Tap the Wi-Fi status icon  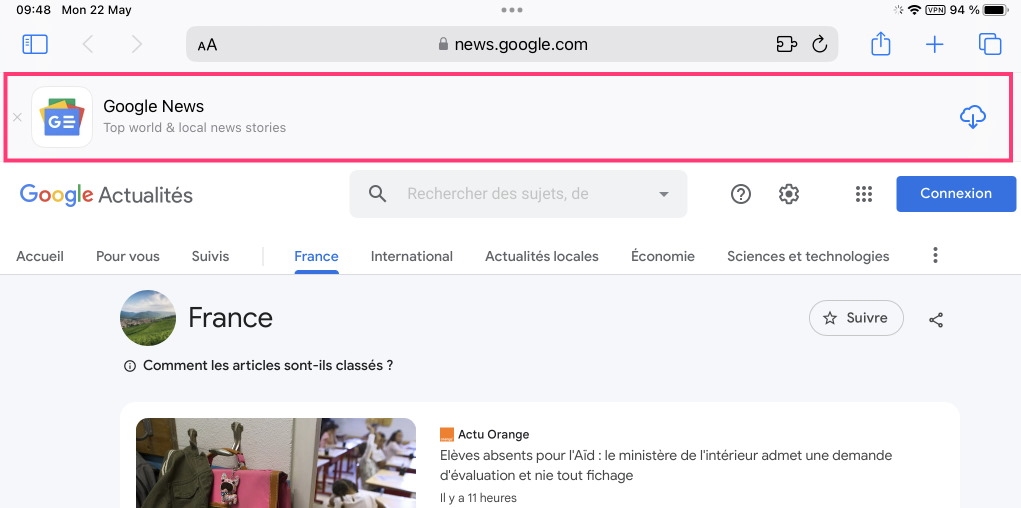click(x=915, y=10)
